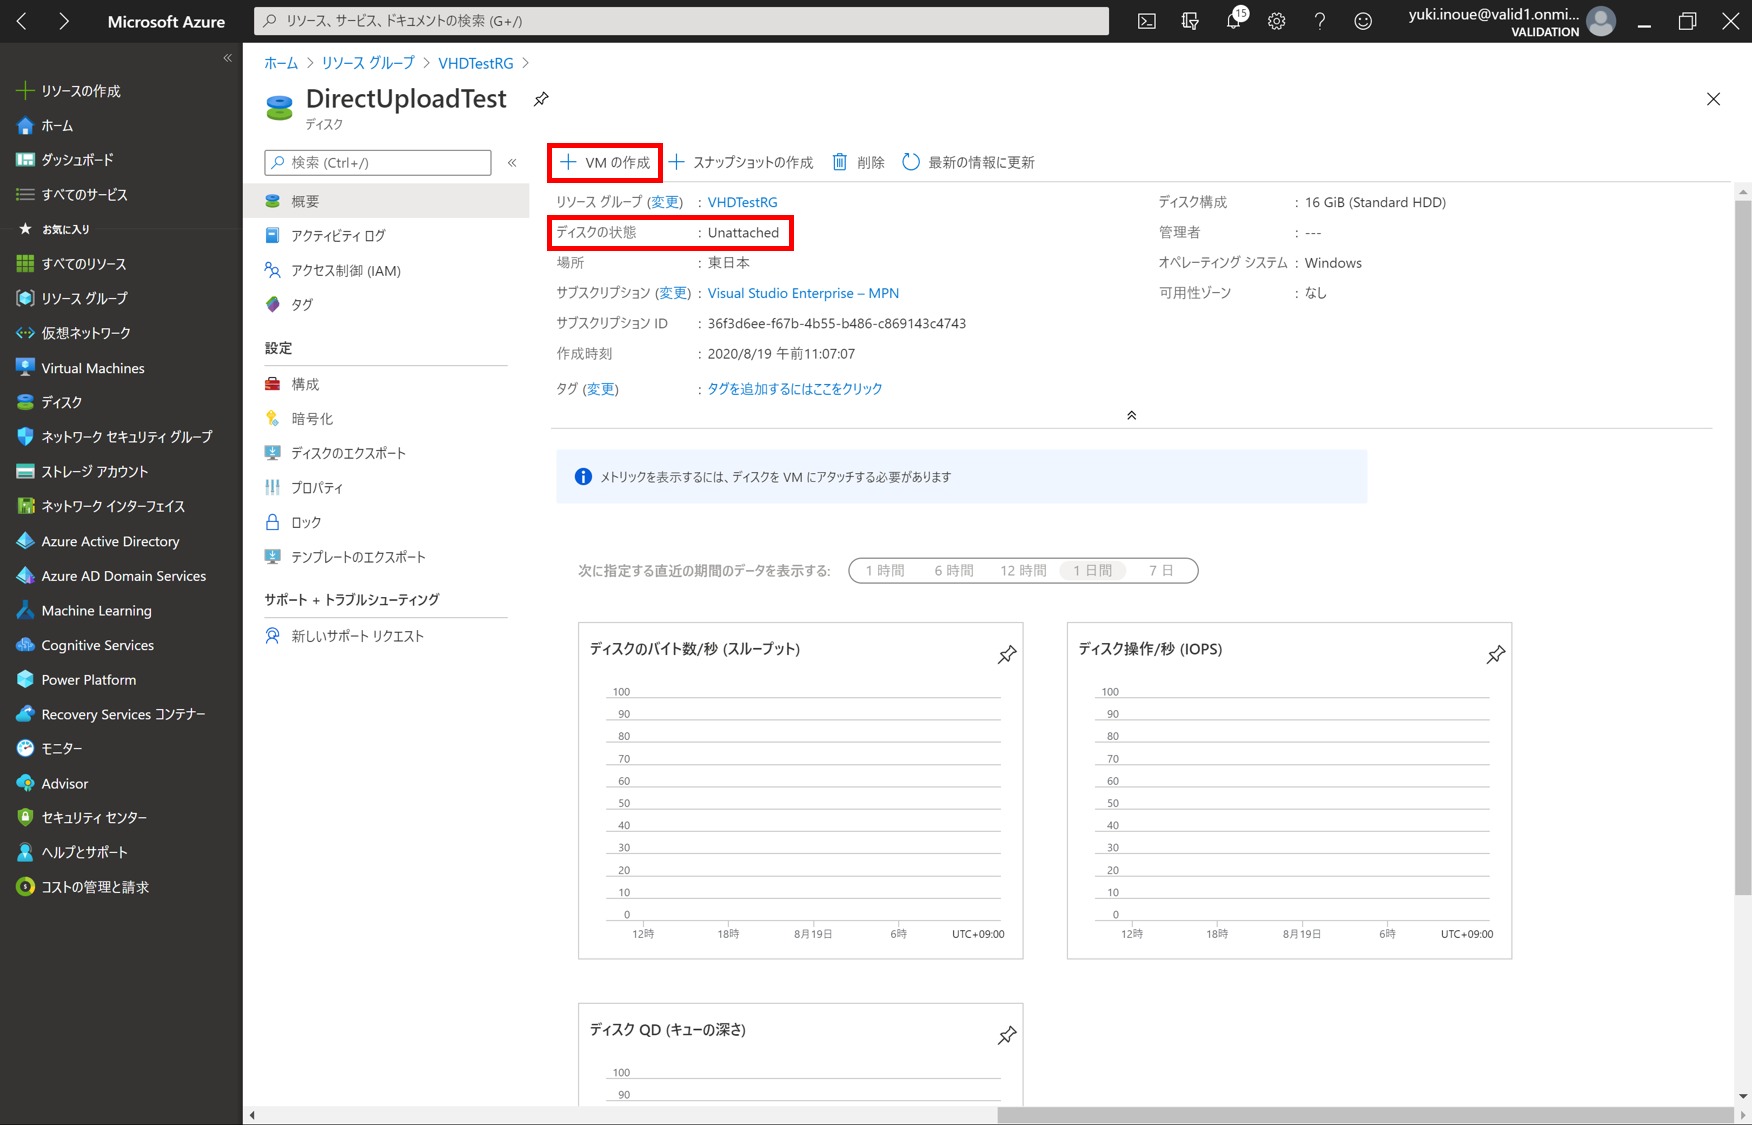Click the vertical scrollbar of the blade
This screenshot has width=1752, height=1125.
pyautogui.click(x=1743, y=548)
